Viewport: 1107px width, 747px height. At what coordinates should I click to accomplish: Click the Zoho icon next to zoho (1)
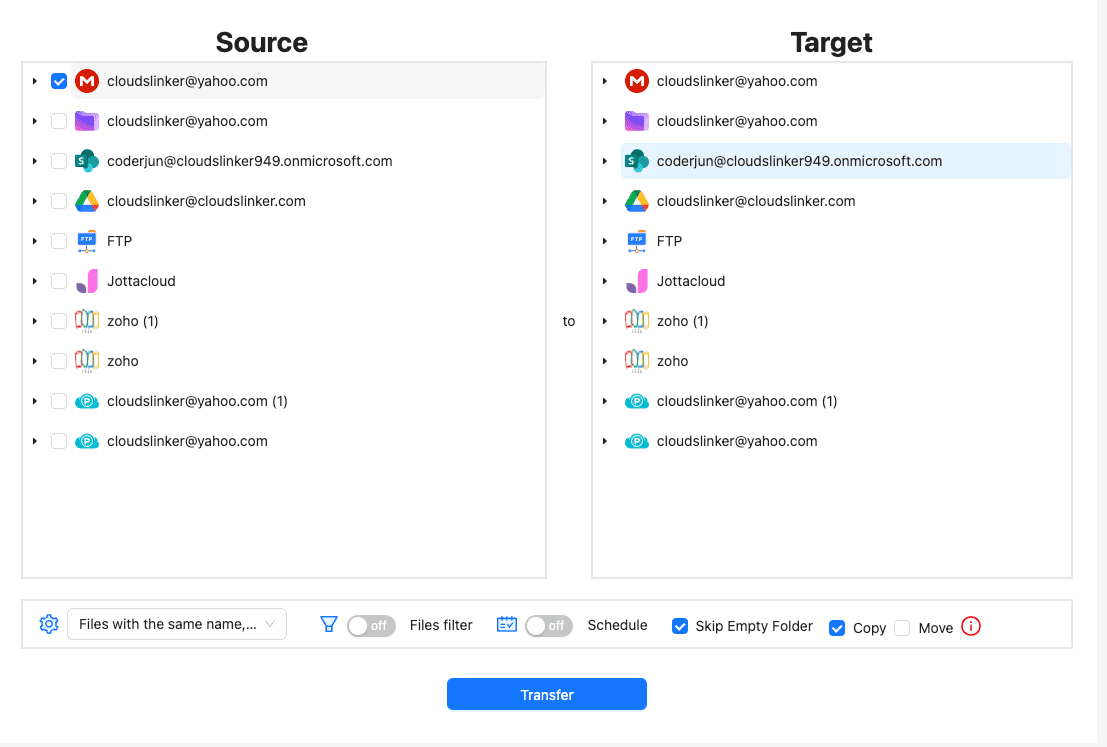click(x=88, y=320)
